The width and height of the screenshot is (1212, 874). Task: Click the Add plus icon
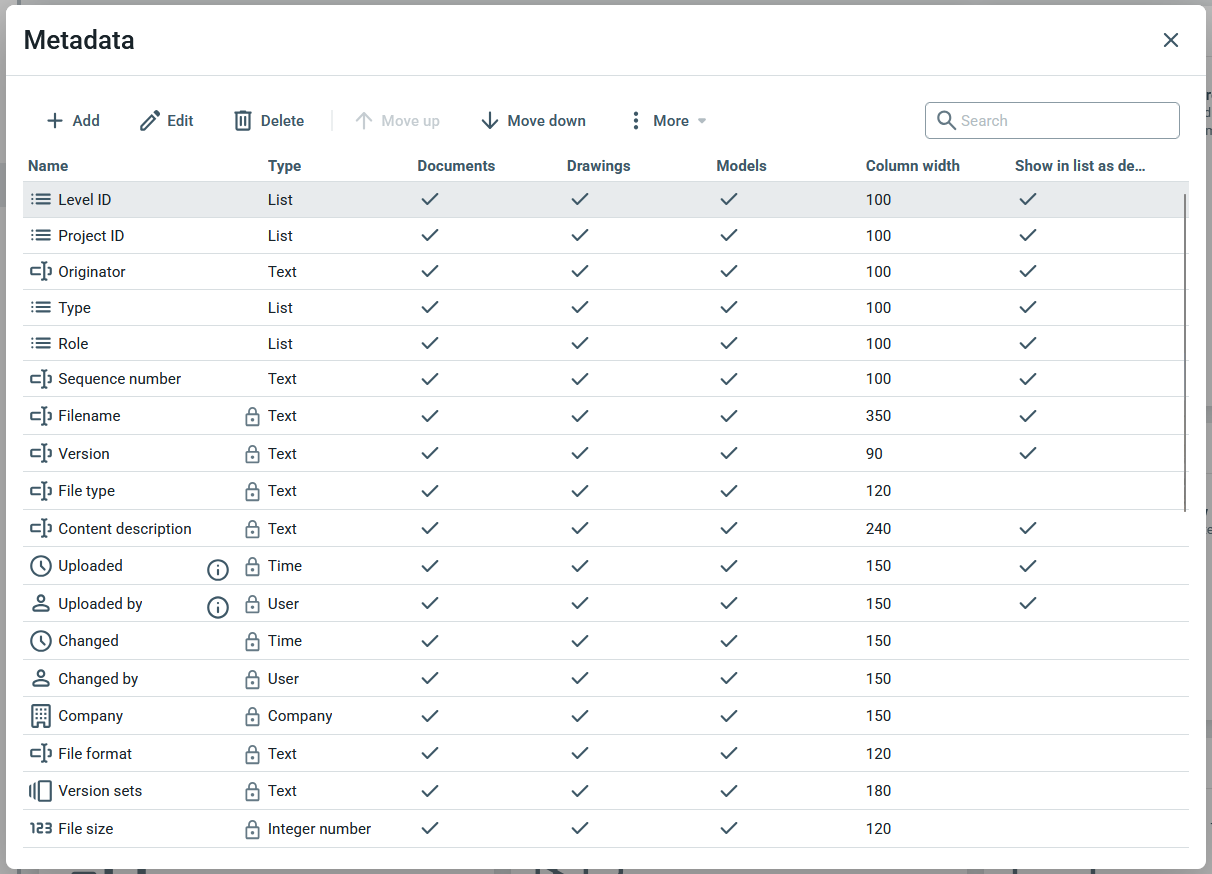click(x=55, y=121)
